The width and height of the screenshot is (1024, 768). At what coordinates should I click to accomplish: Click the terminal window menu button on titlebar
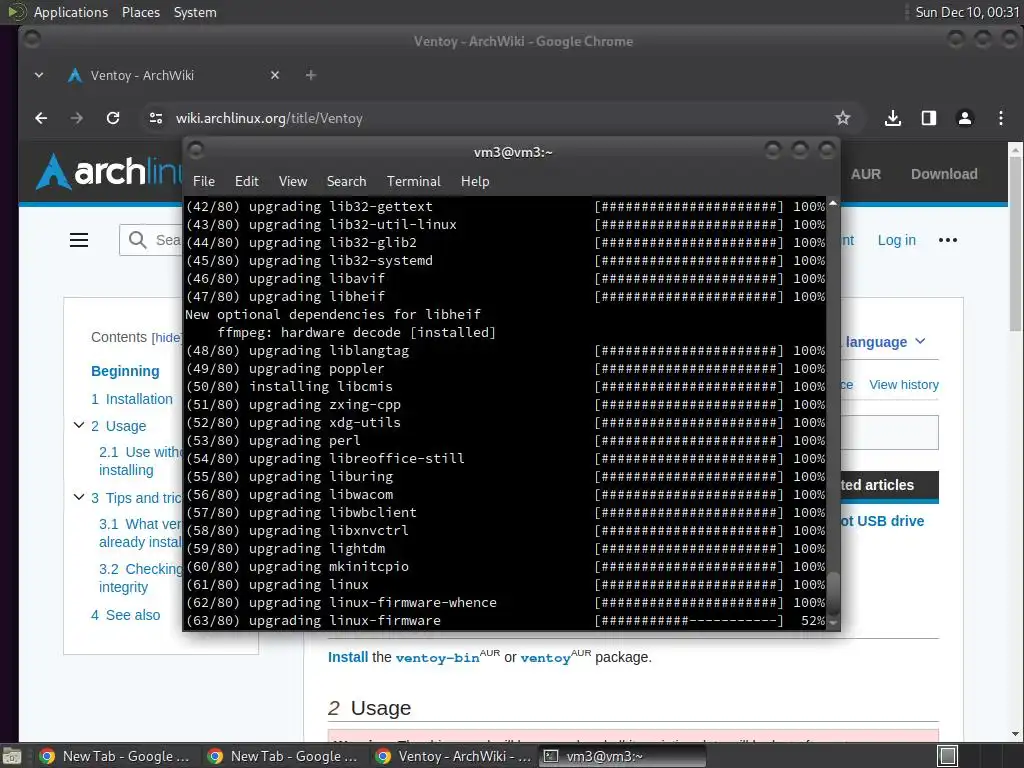coord(196,151)
